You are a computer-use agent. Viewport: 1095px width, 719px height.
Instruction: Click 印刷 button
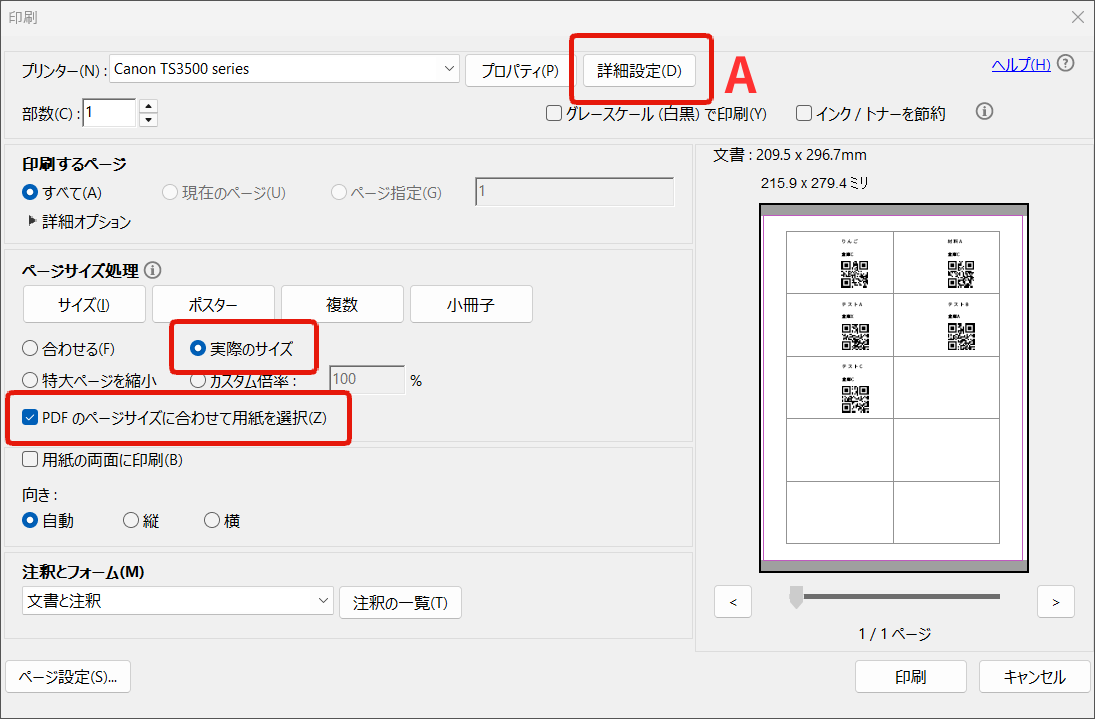[x=911, y=676]
